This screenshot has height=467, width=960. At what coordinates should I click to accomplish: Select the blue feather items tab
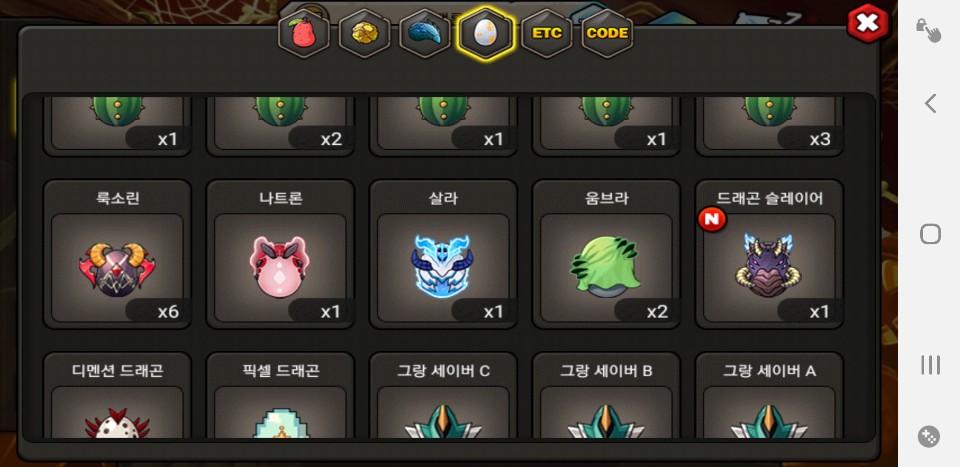click(425, 33)
